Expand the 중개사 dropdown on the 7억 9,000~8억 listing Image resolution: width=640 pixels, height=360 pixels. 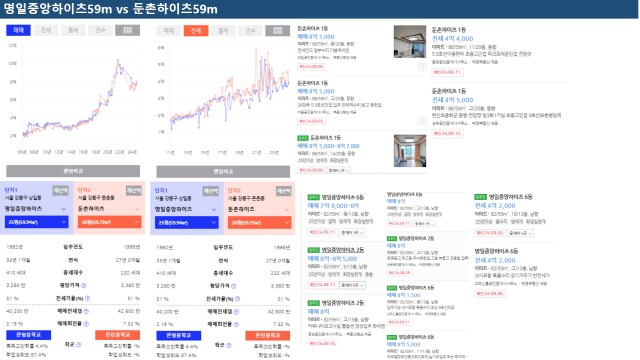tap(353, 232)
